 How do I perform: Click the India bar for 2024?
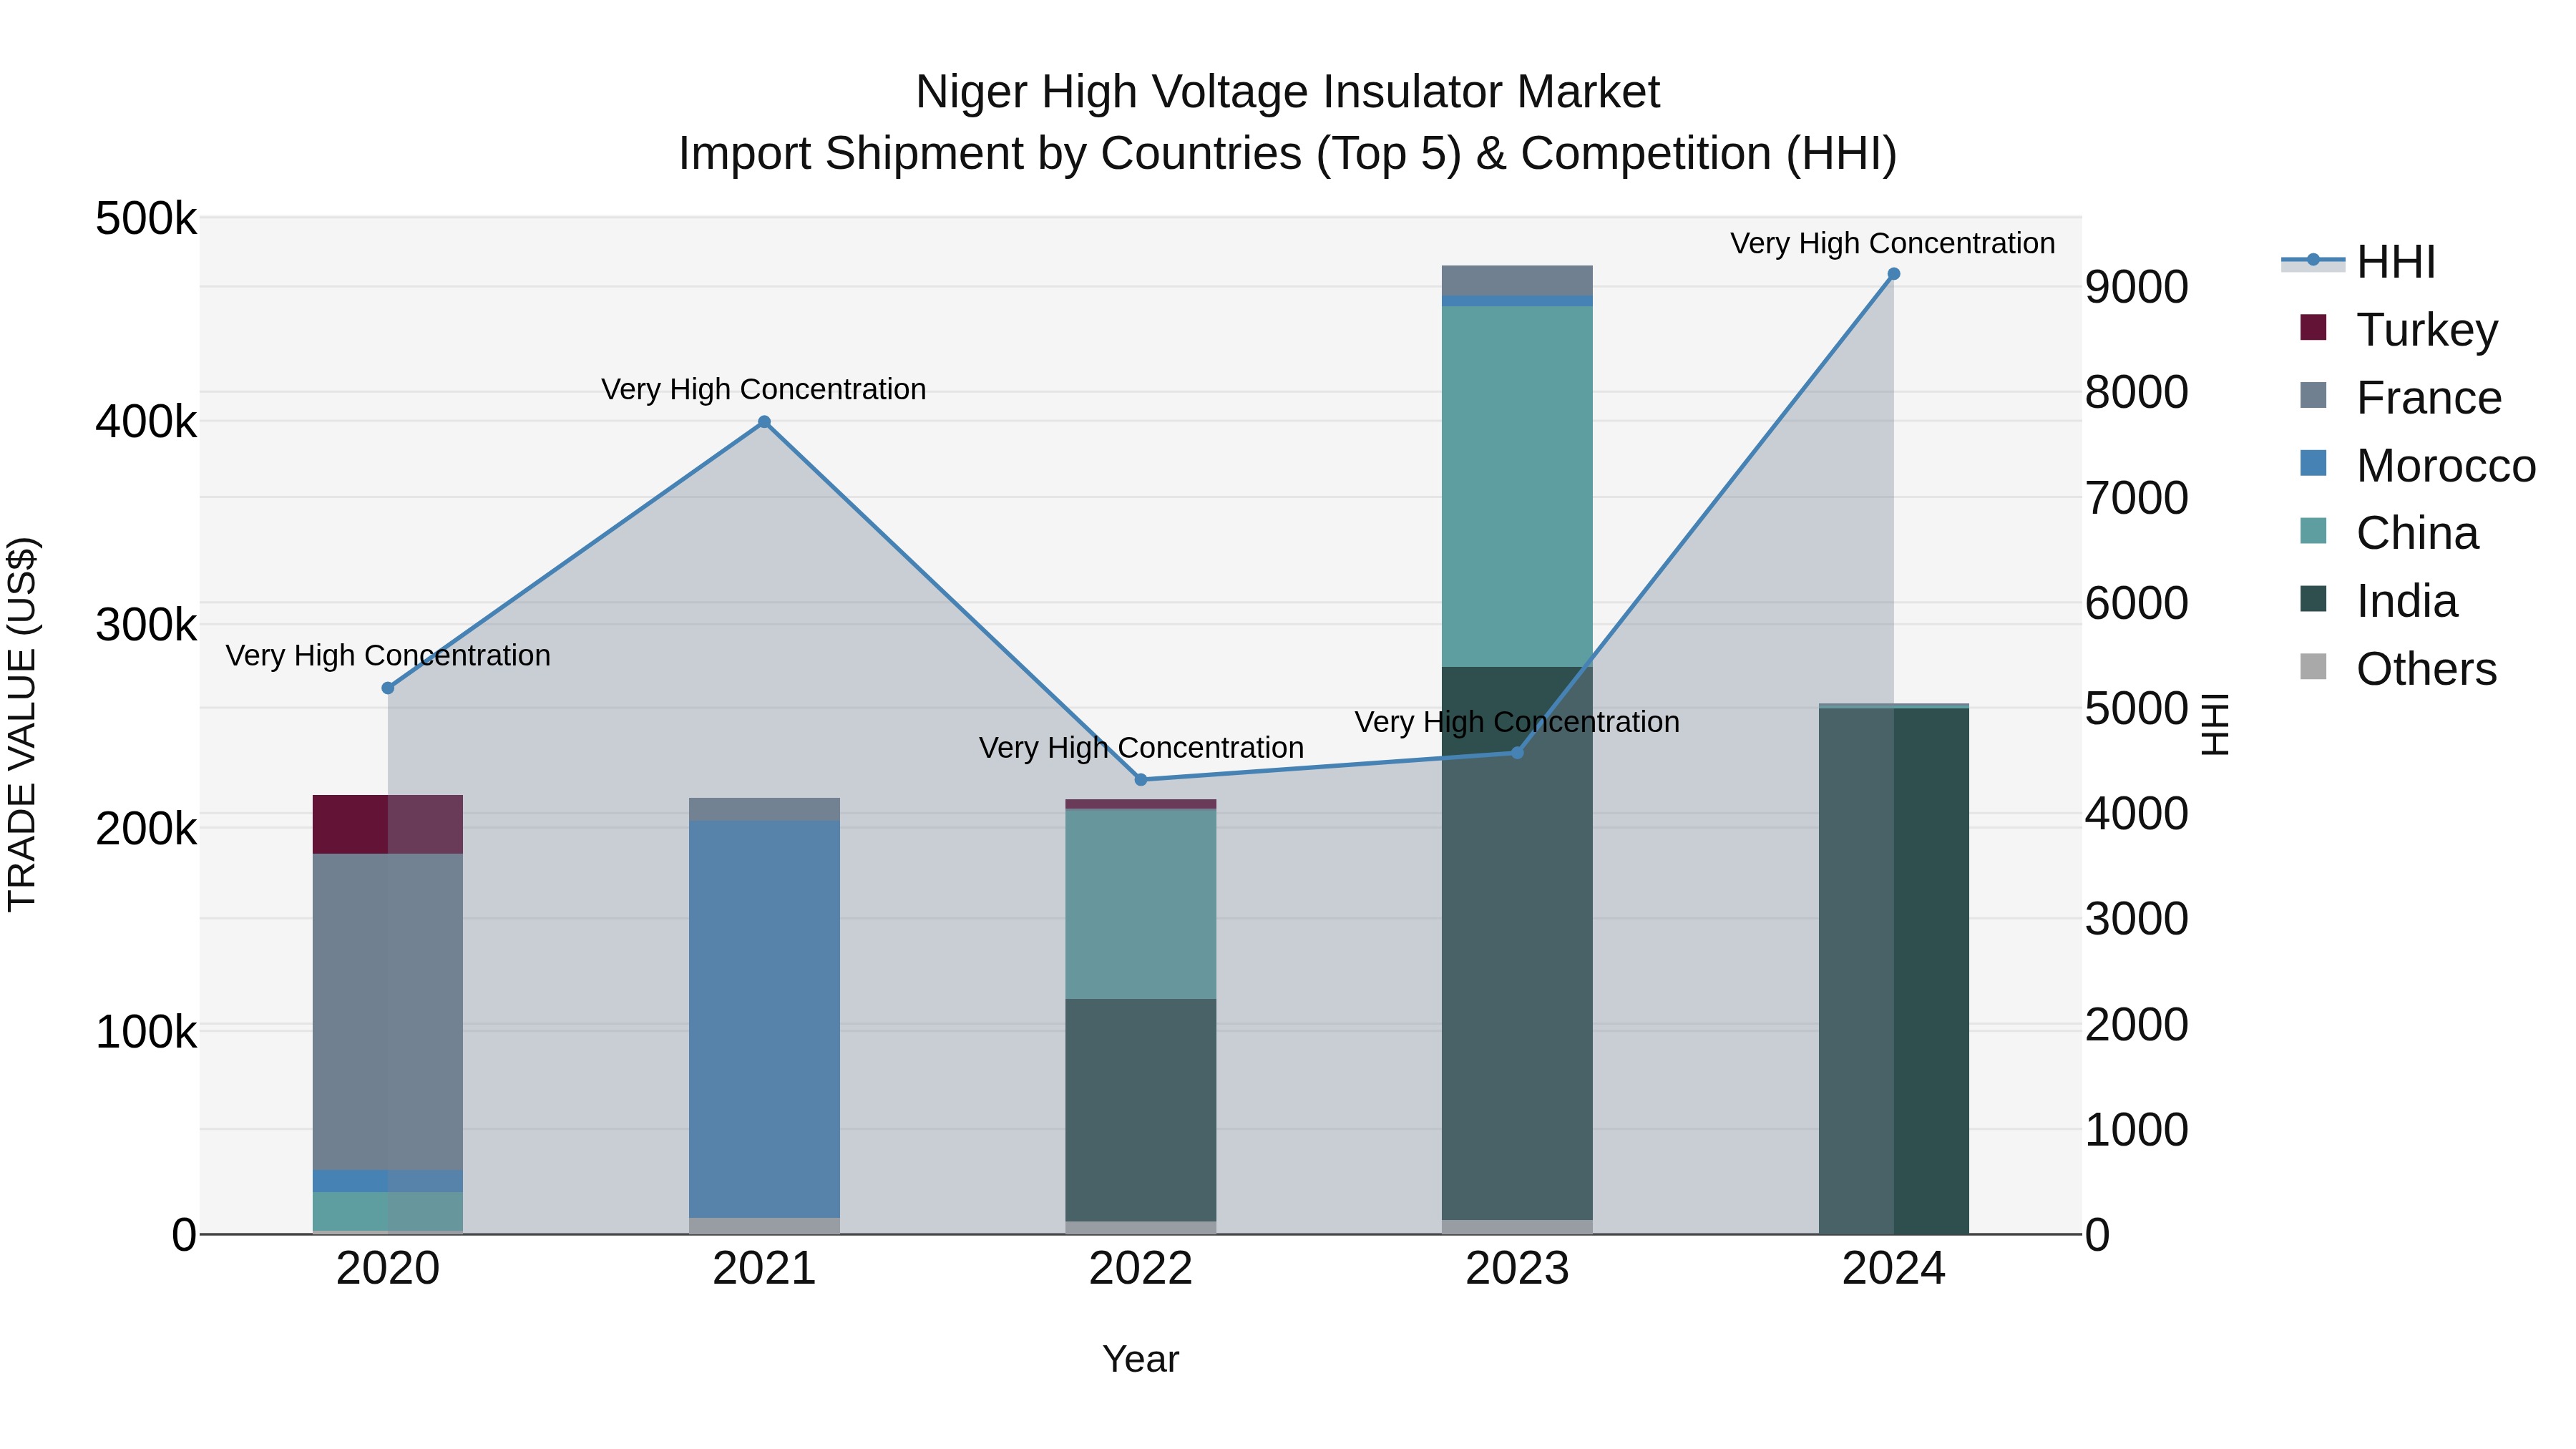(x=1893, y=971)
